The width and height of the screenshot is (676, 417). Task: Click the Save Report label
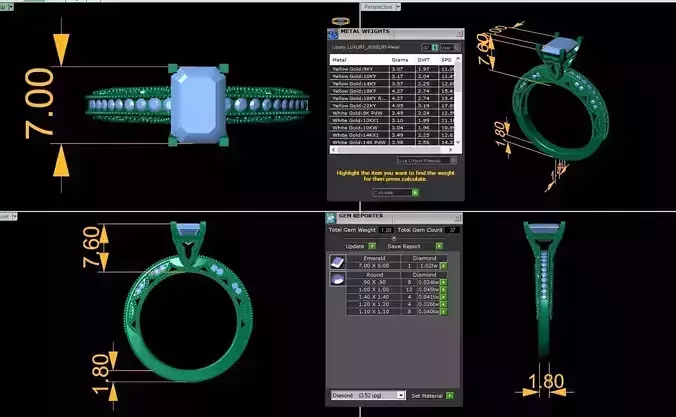tap(404, 246)
